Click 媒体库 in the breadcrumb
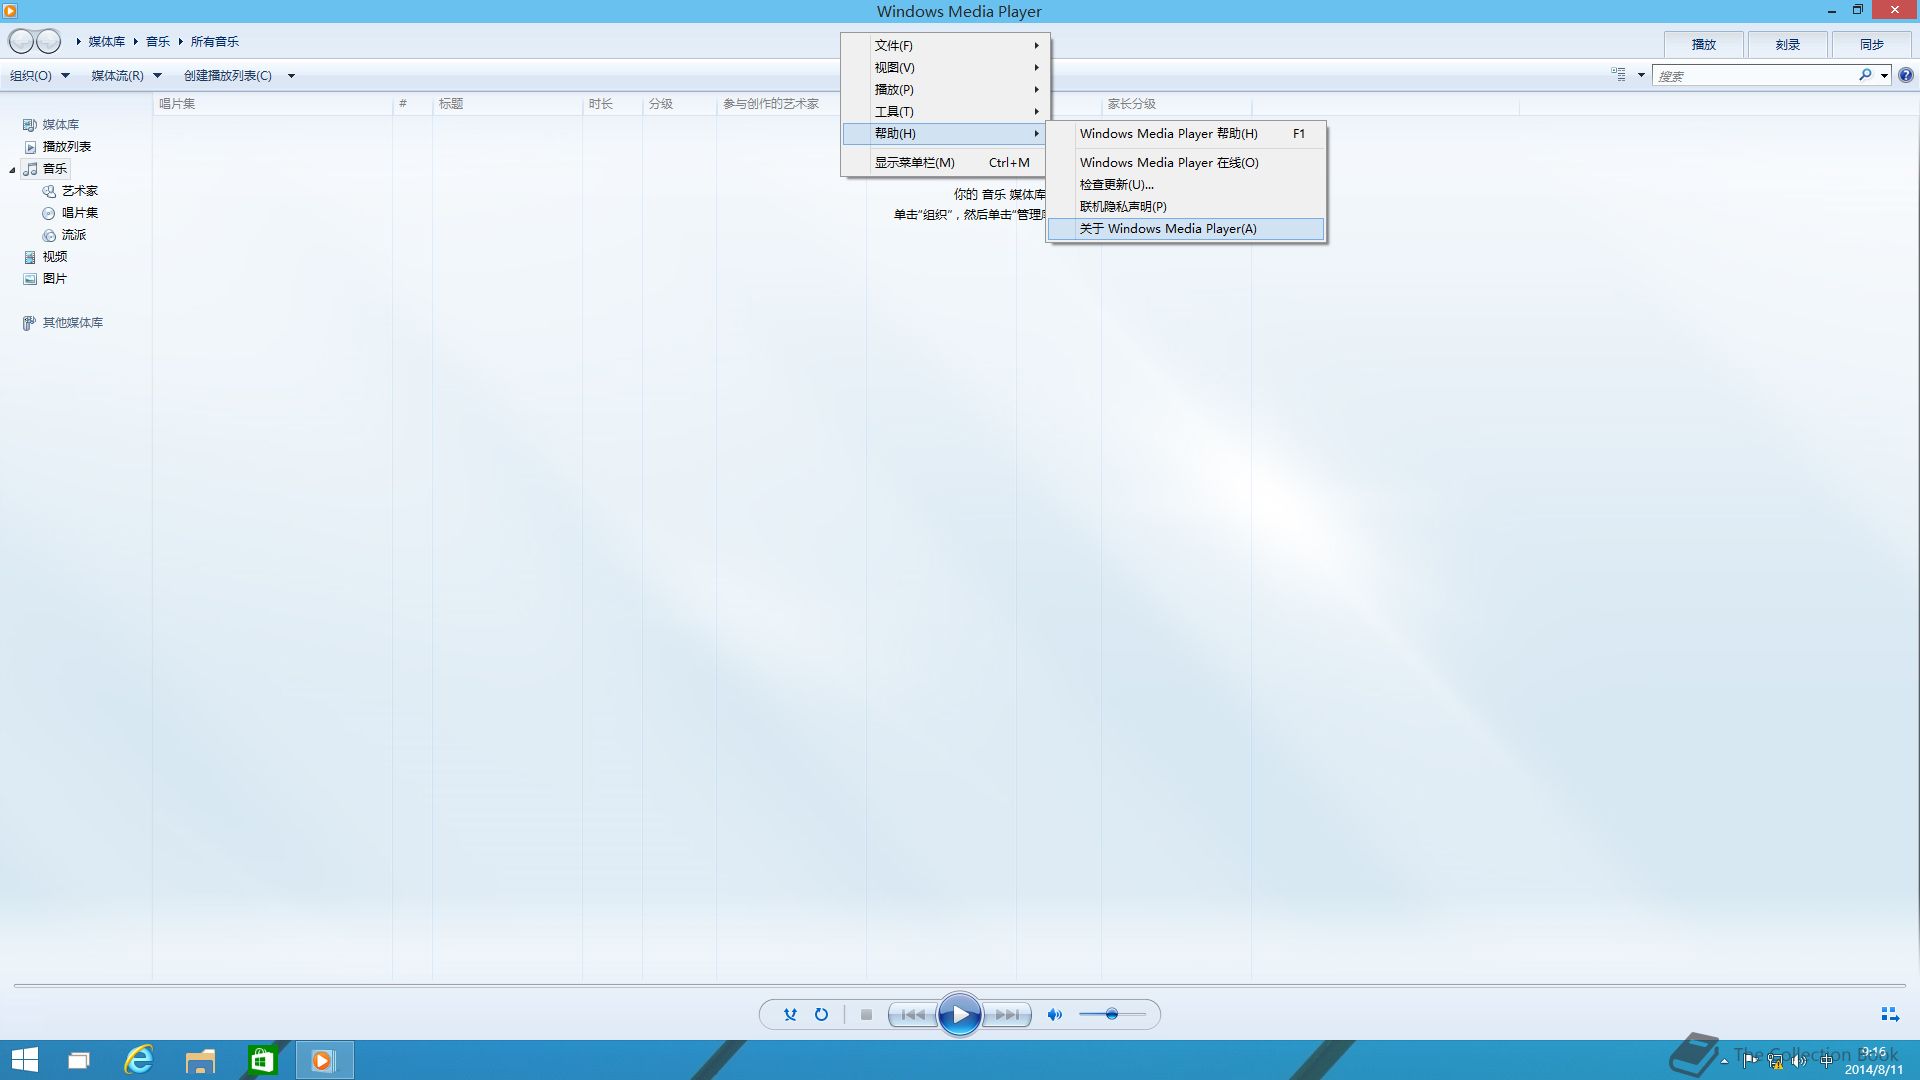 point(107,41)
